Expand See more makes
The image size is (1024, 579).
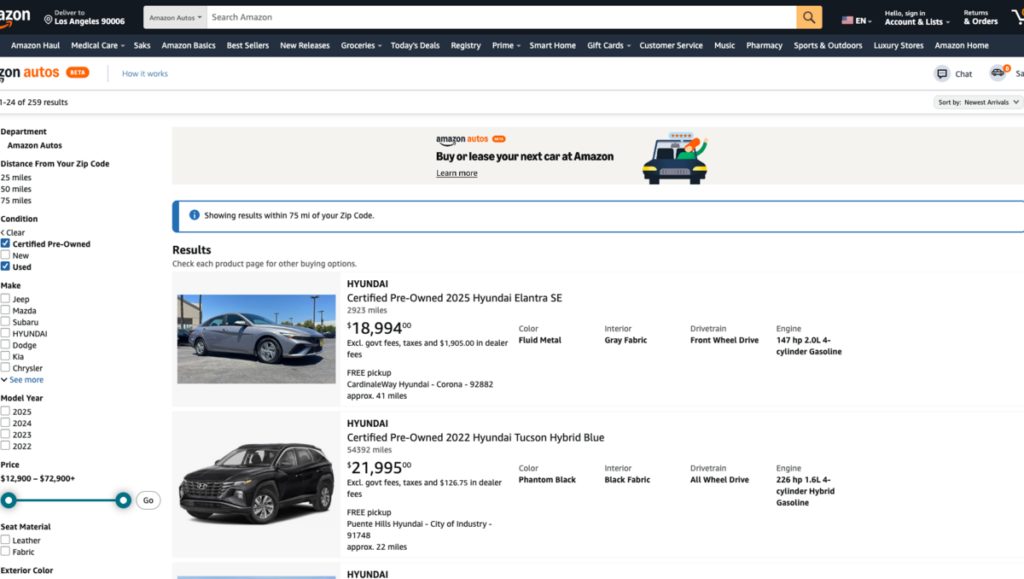tap(22, 380)
